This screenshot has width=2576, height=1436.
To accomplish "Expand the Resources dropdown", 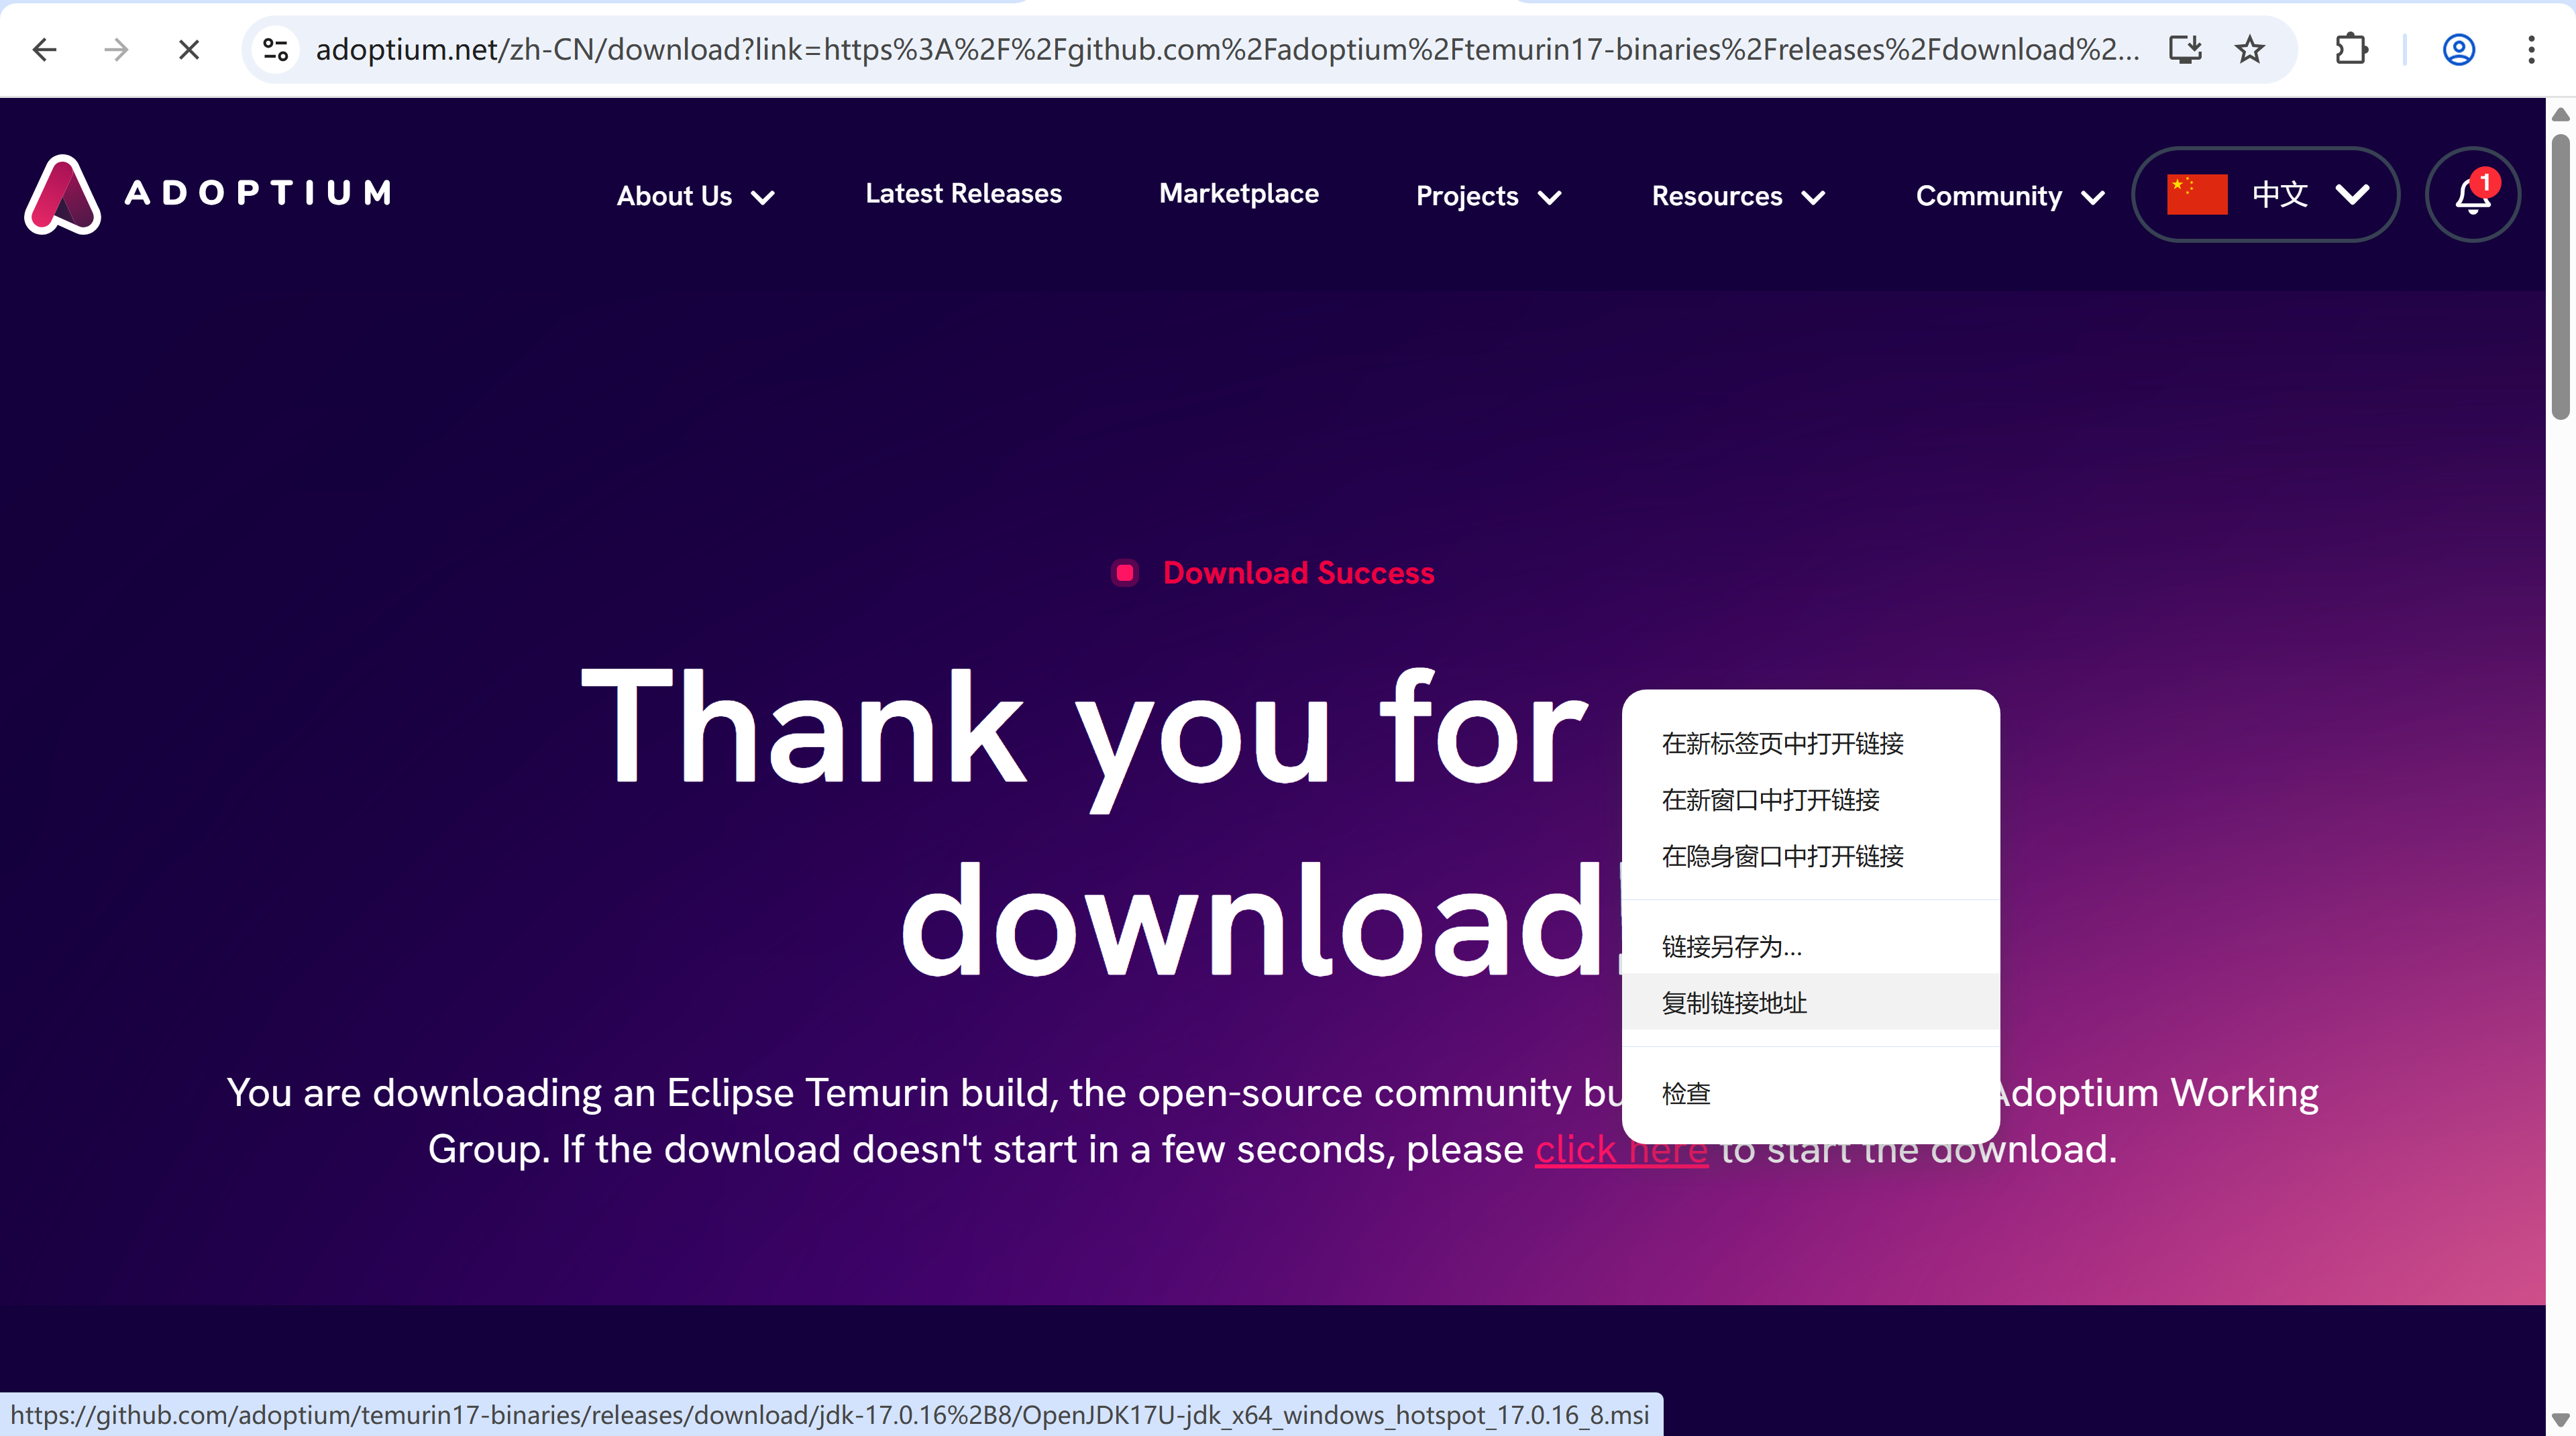I will [1738, 196].
